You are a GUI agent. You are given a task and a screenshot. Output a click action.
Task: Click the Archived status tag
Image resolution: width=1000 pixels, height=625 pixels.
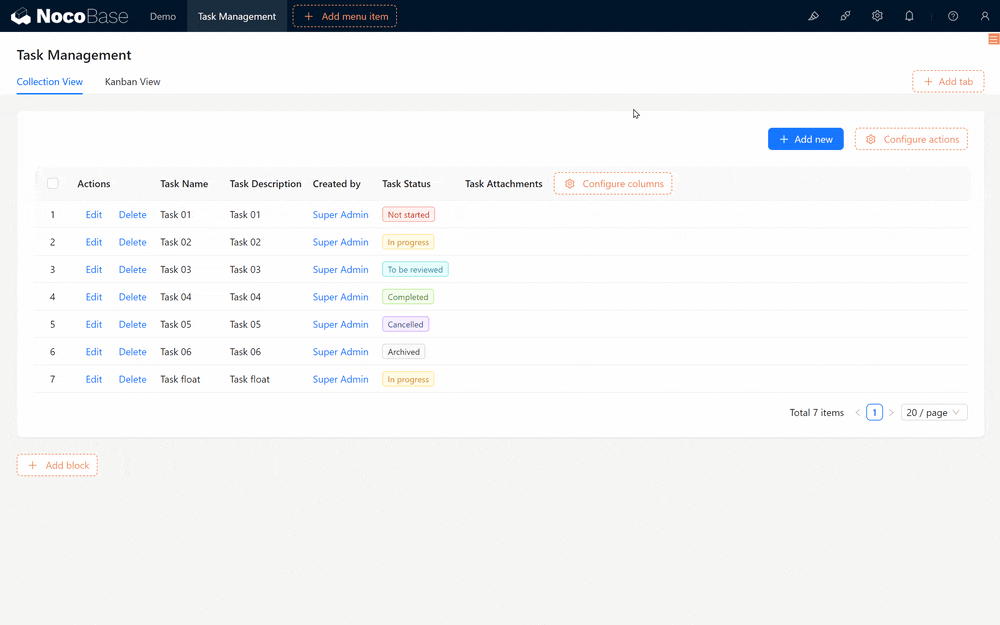coord(404,352)
